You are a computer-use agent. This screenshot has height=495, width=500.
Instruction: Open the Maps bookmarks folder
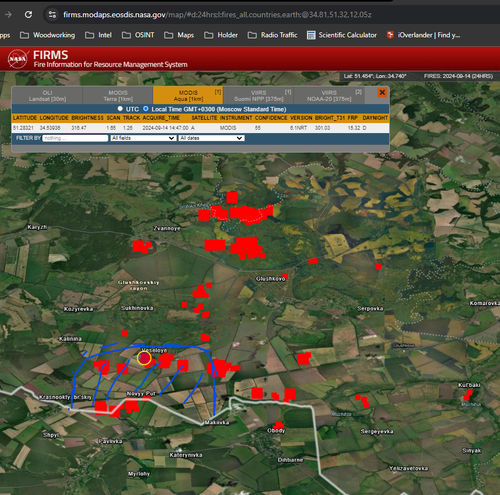(179, 35)
